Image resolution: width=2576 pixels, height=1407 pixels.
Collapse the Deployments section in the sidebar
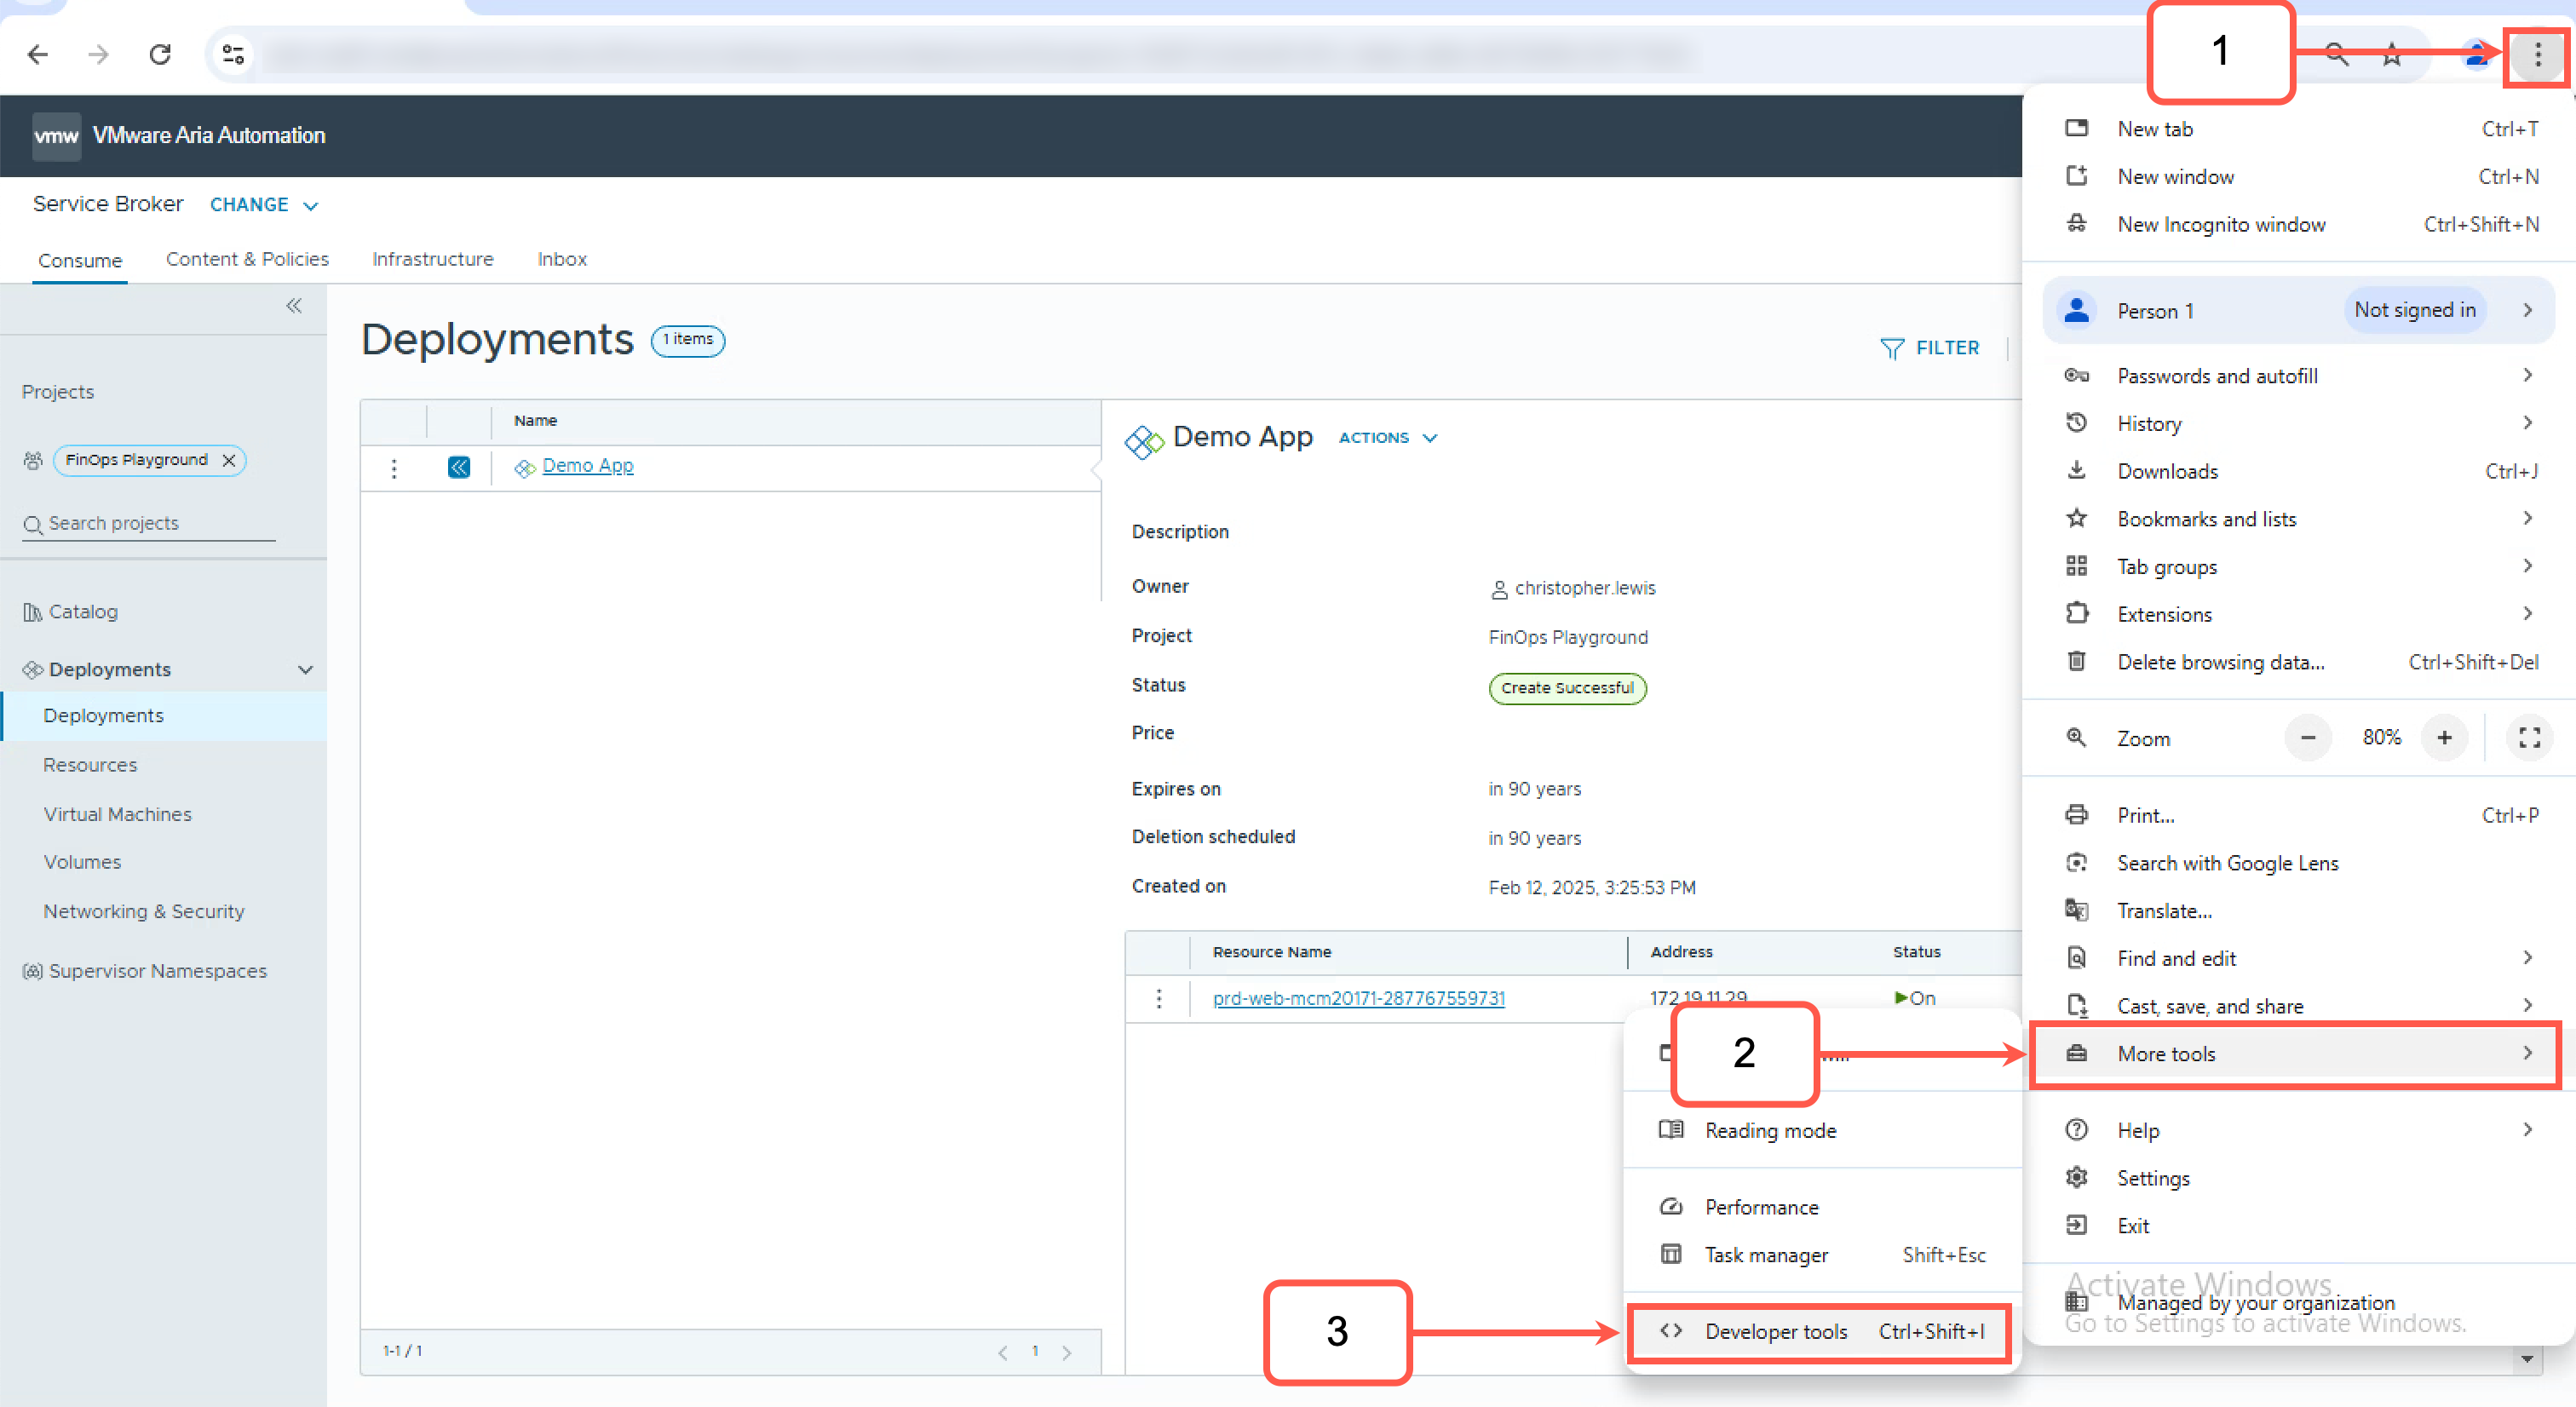306,670
